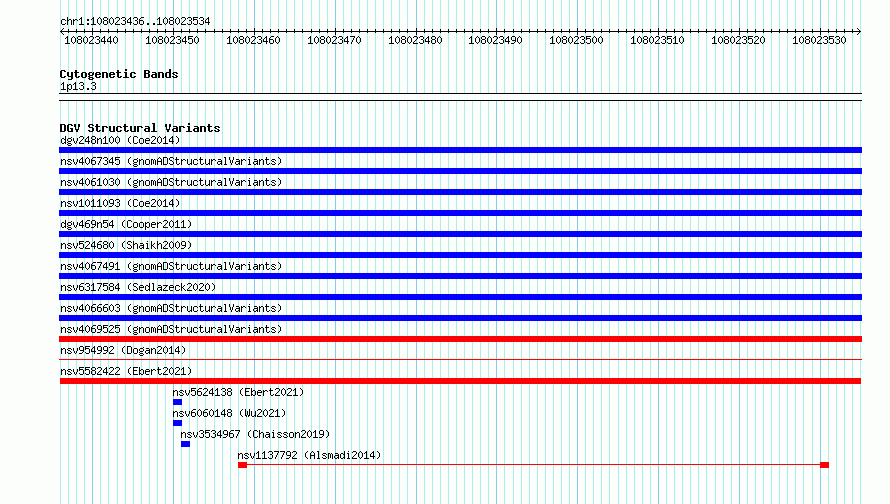Open nsv6317584 (Sedlazeck2020) label

(x=138, y=287)
